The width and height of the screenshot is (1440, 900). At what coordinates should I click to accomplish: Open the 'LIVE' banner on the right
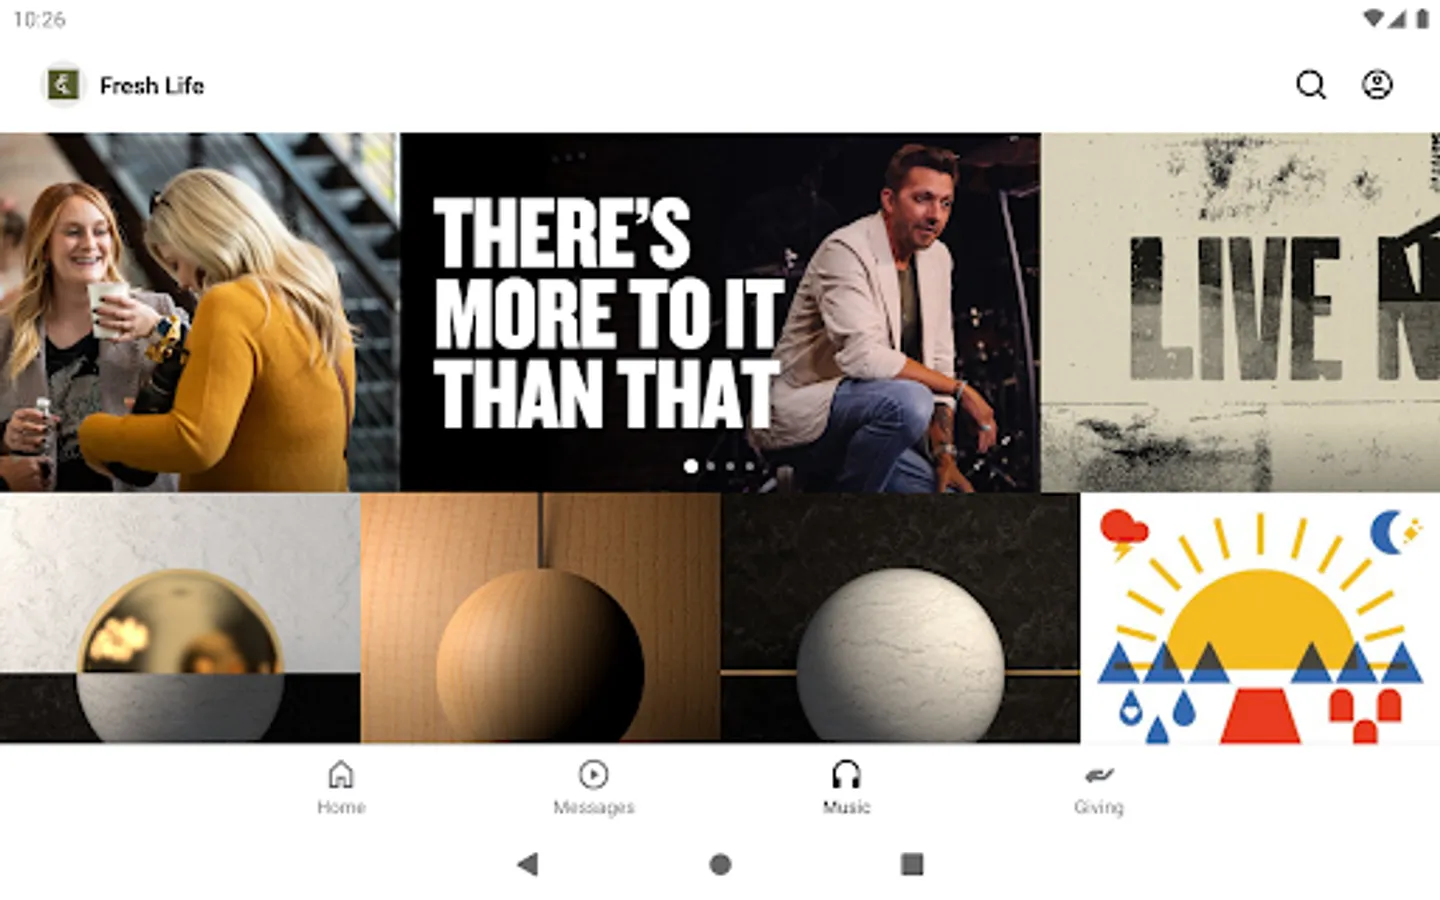(1240, 312)
